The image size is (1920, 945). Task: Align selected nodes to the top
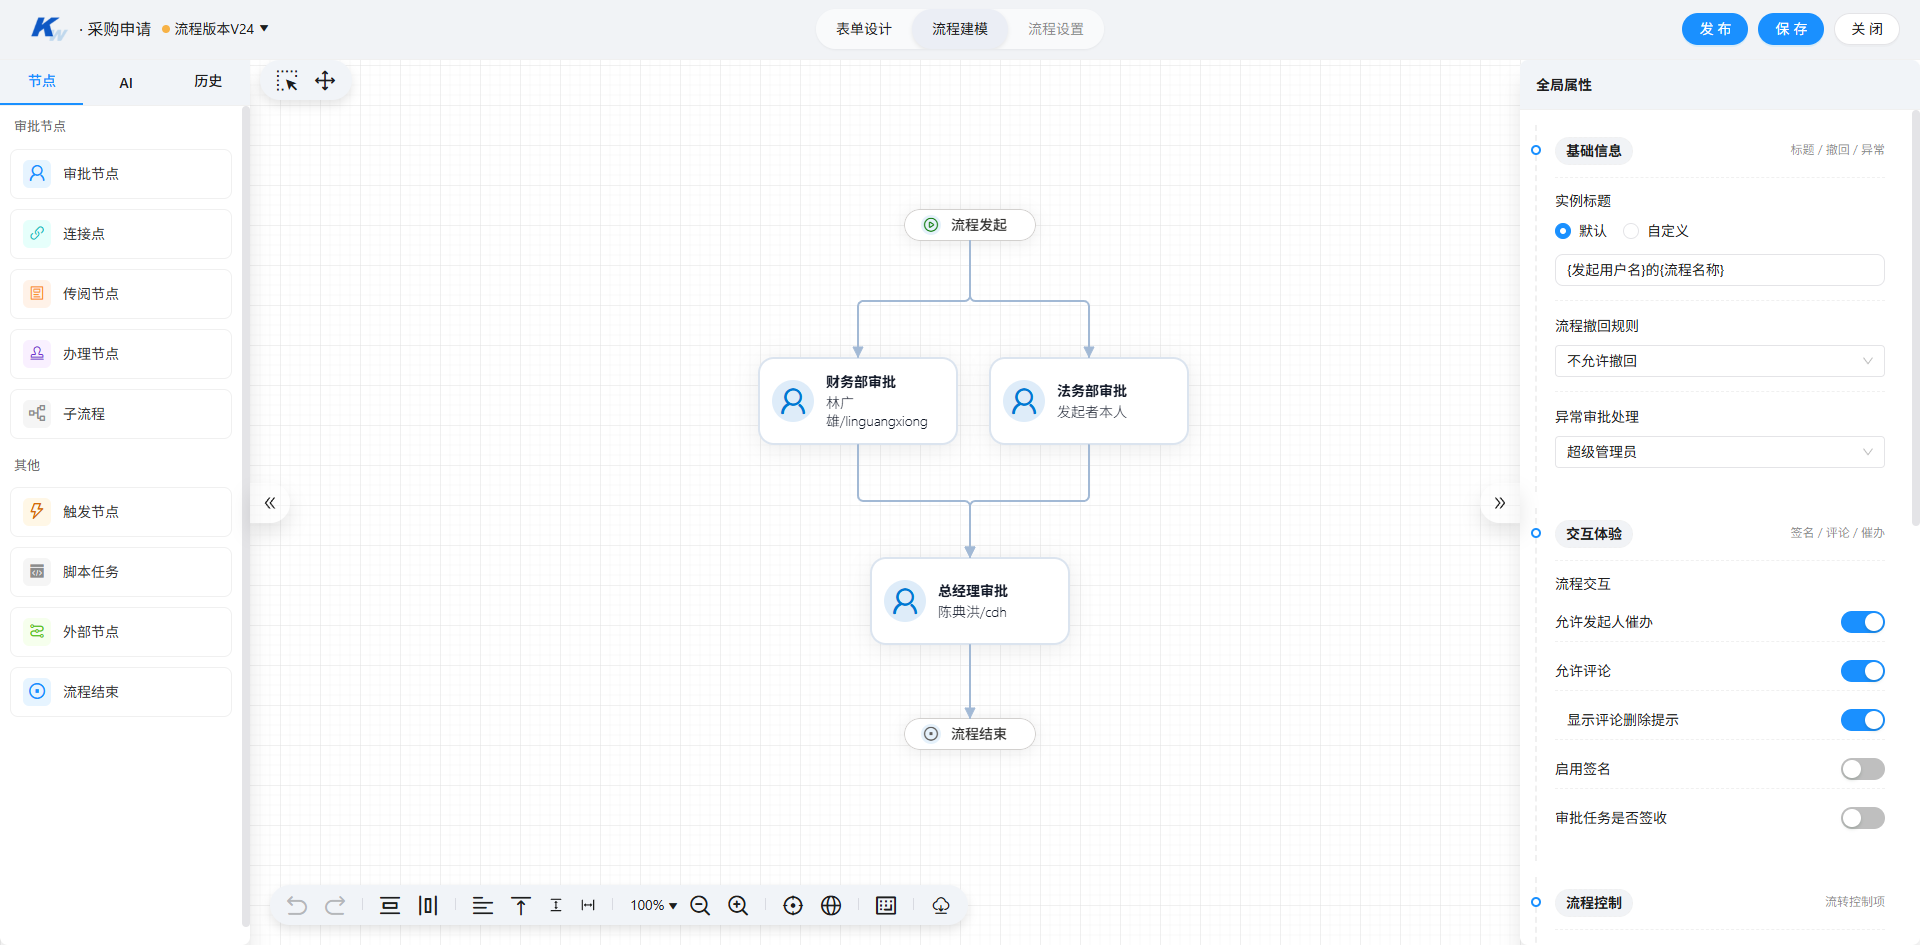pyautogui.click(x=521, y=906)
